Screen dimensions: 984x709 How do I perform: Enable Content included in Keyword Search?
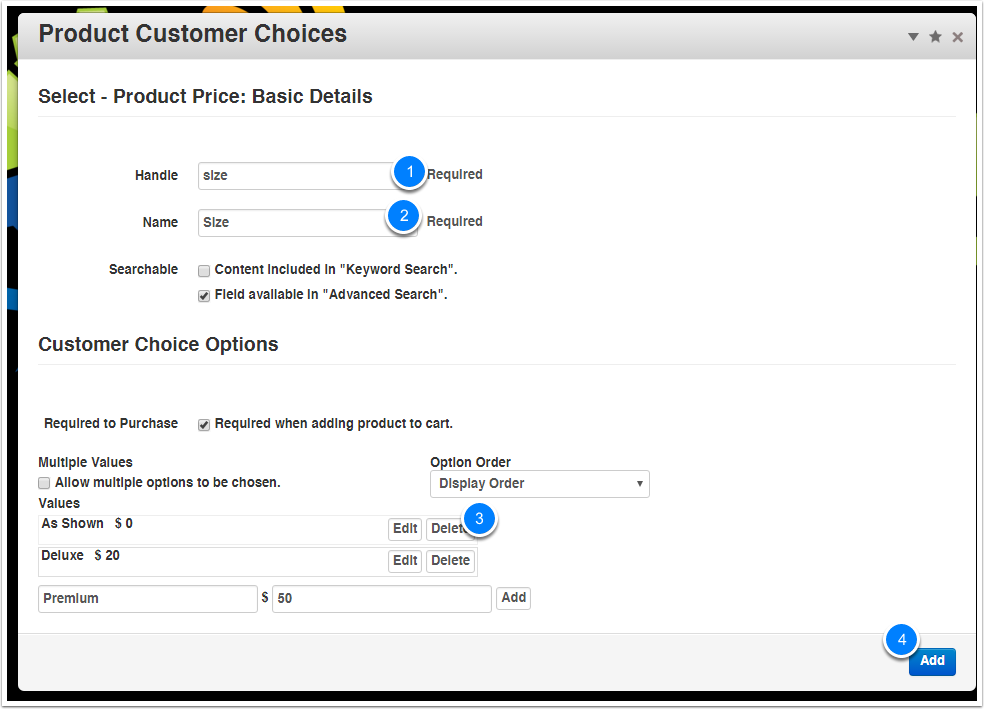204,271
